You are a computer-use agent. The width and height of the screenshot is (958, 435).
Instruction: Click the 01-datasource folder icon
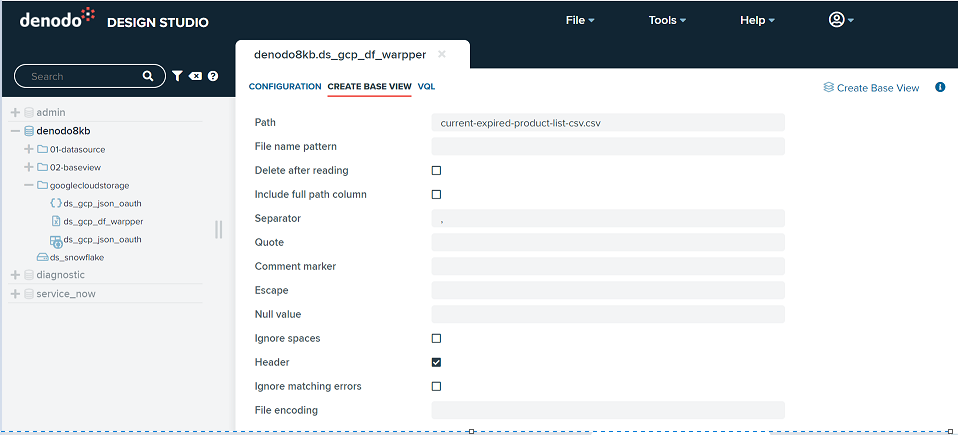pos(42,149)
